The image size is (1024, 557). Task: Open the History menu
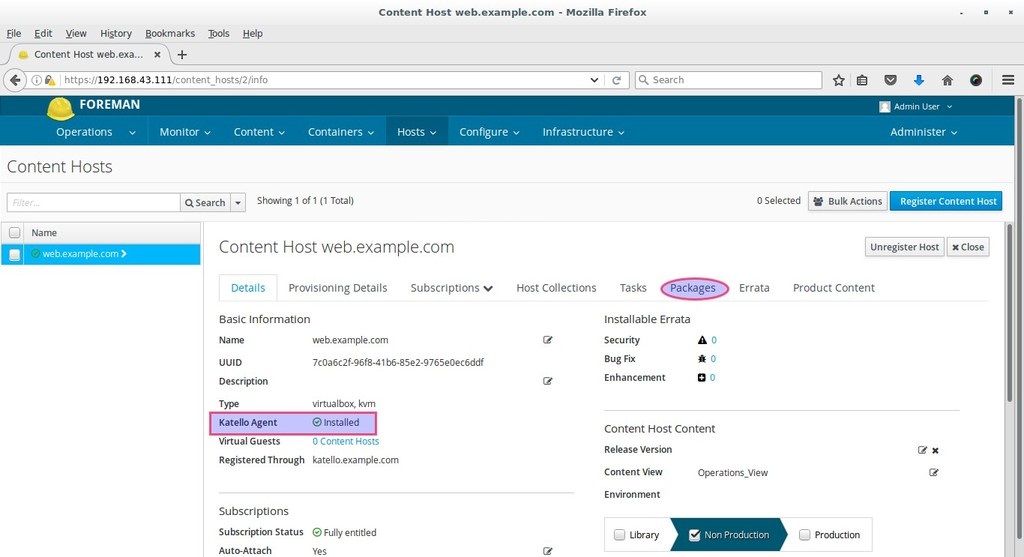click(116, 33)
